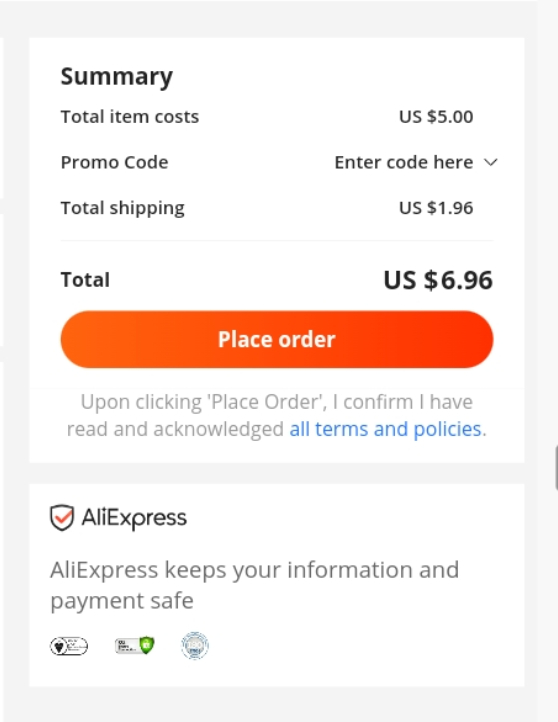The width and height of the screenshot is (558, 722).
Task: Click the payment safe information text
Action: pos(255,585)
